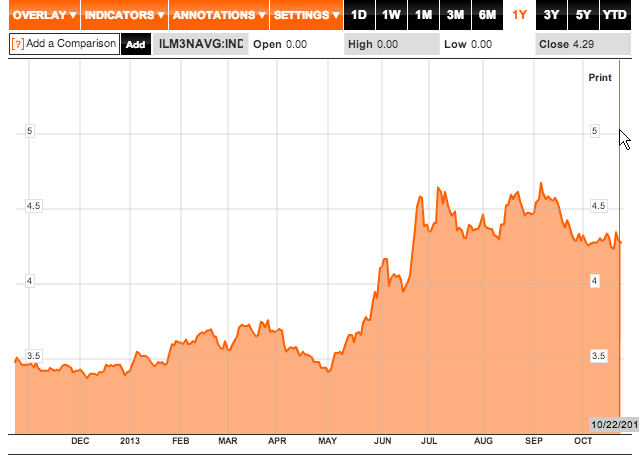Click the FEB x-axis label

pos(181,441)
